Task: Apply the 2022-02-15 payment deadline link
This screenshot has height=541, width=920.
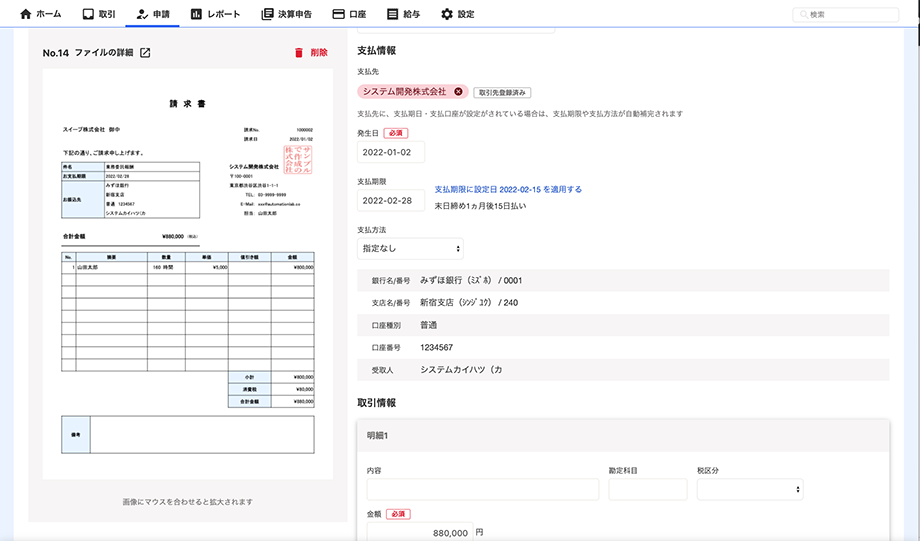Action: click(x=508, y=190)
